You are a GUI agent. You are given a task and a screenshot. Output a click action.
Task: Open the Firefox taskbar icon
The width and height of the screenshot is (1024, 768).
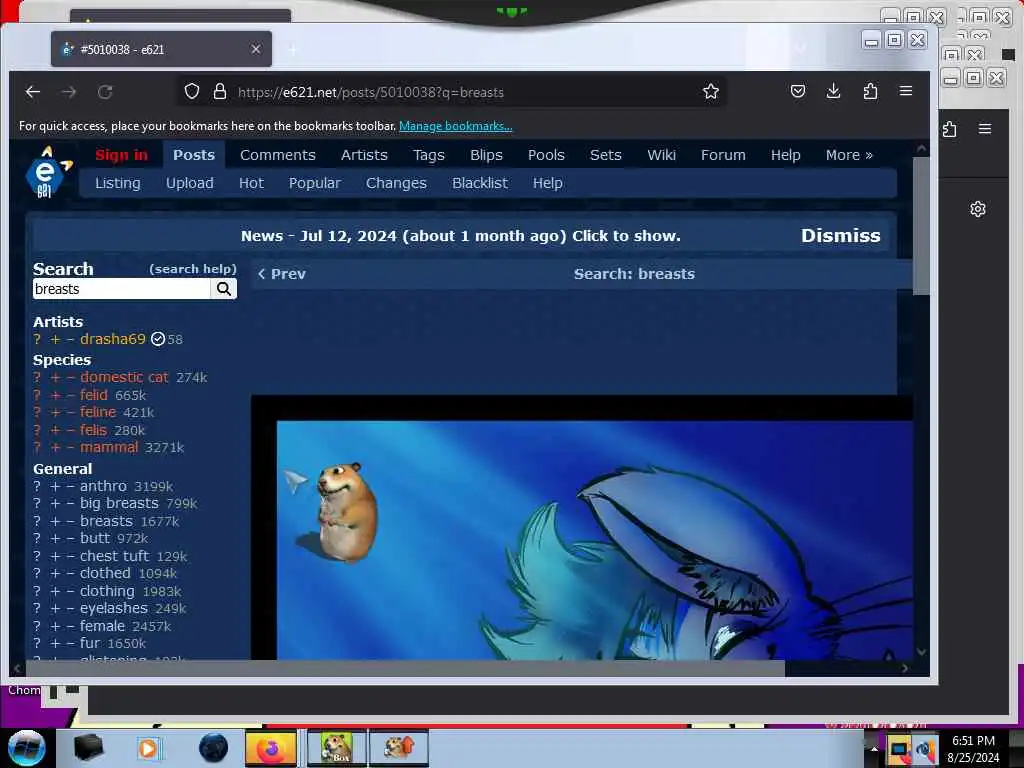(x=271, y=748)
